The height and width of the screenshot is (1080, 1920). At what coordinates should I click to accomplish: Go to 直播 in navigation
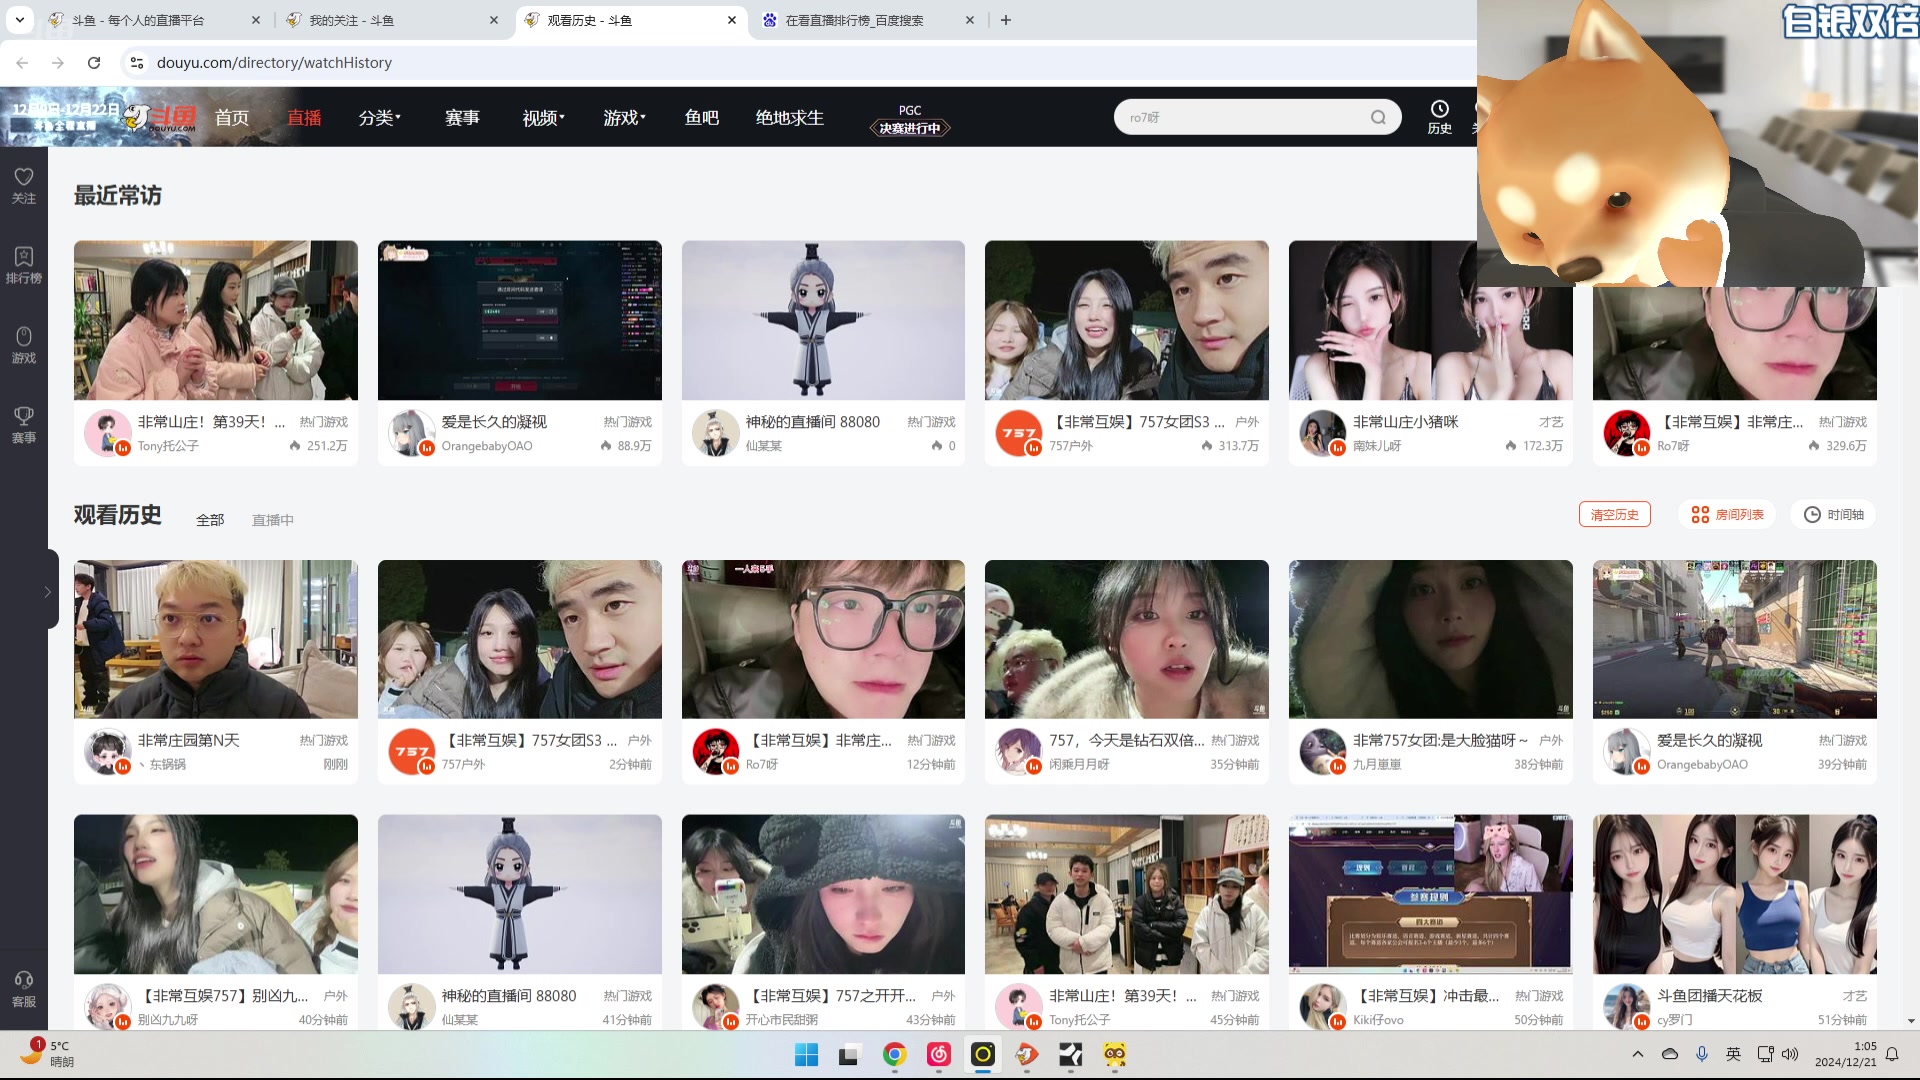click(304, 117)
